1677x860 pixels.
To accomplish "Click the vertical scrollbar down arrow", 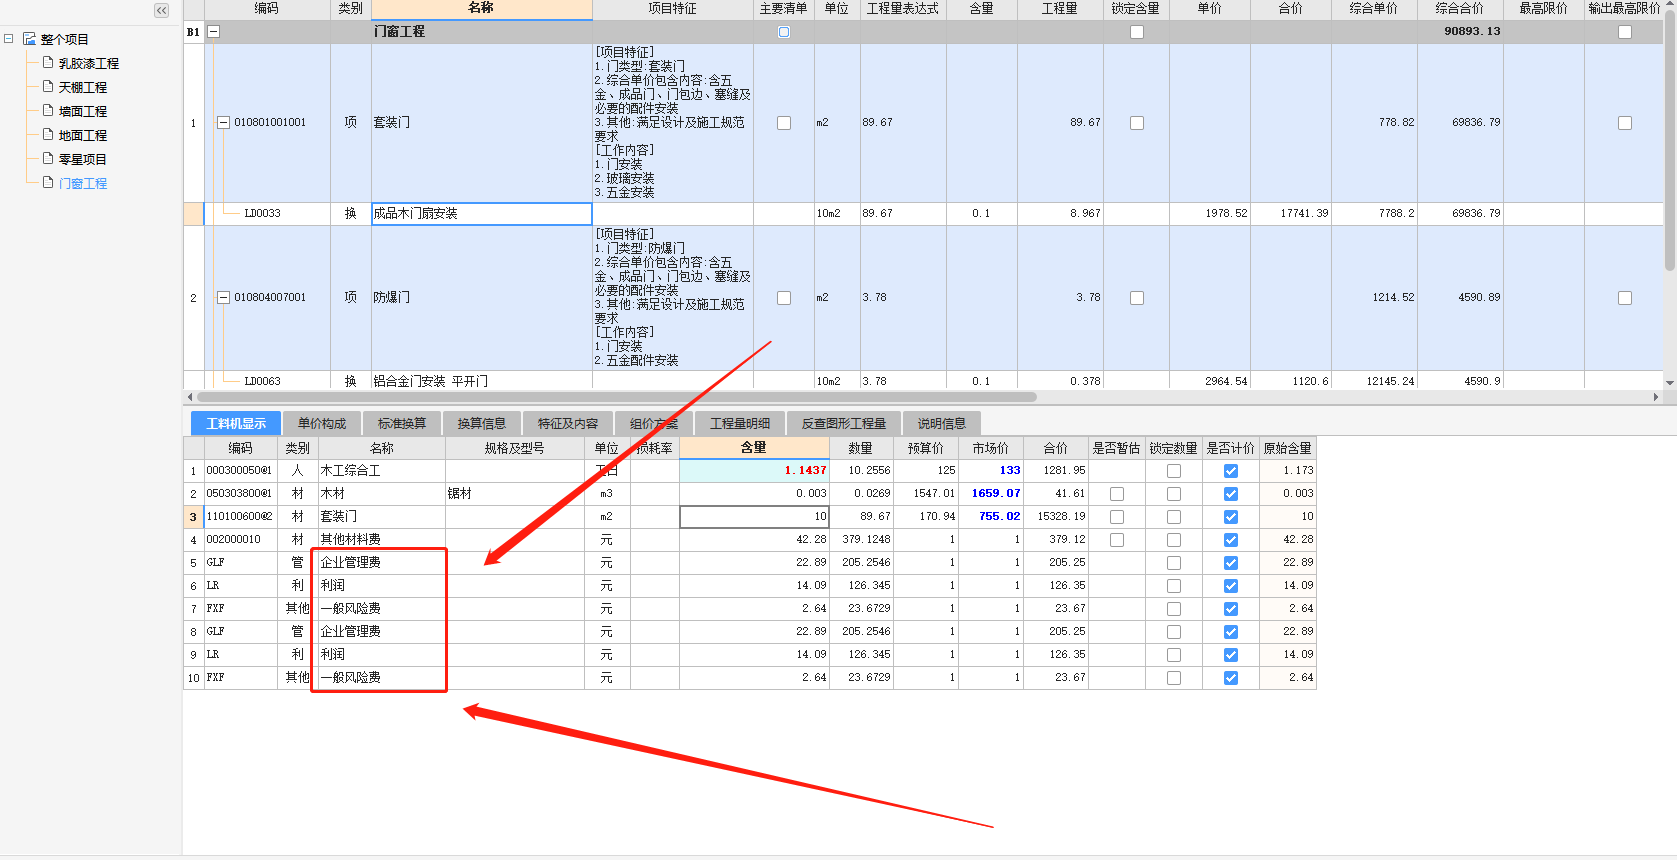I will pyautogui.click(x=1670, y=382).
